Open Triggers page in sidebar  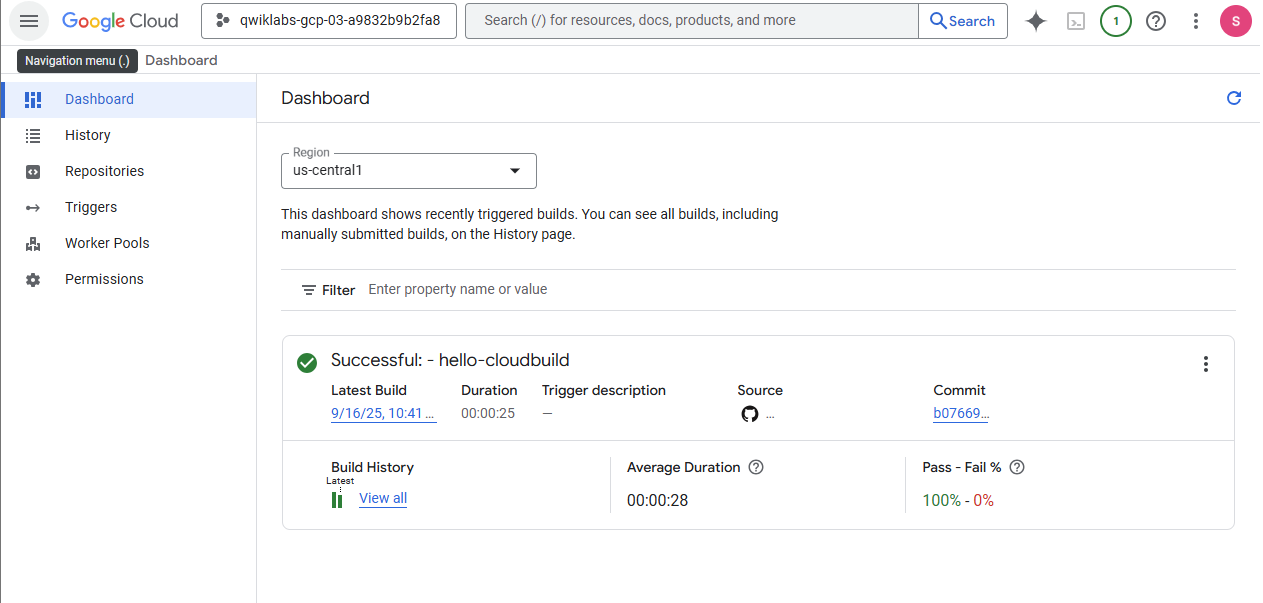click(x=91, y=207)
